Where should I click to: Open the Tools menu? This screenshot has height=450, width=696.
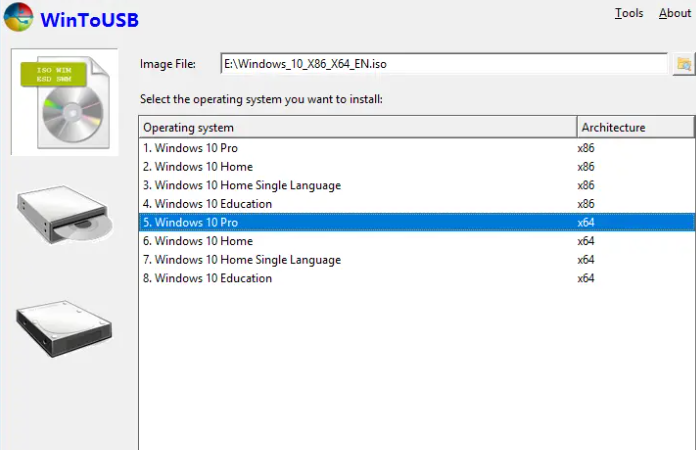pyautogui.click(x=629, y=13)
